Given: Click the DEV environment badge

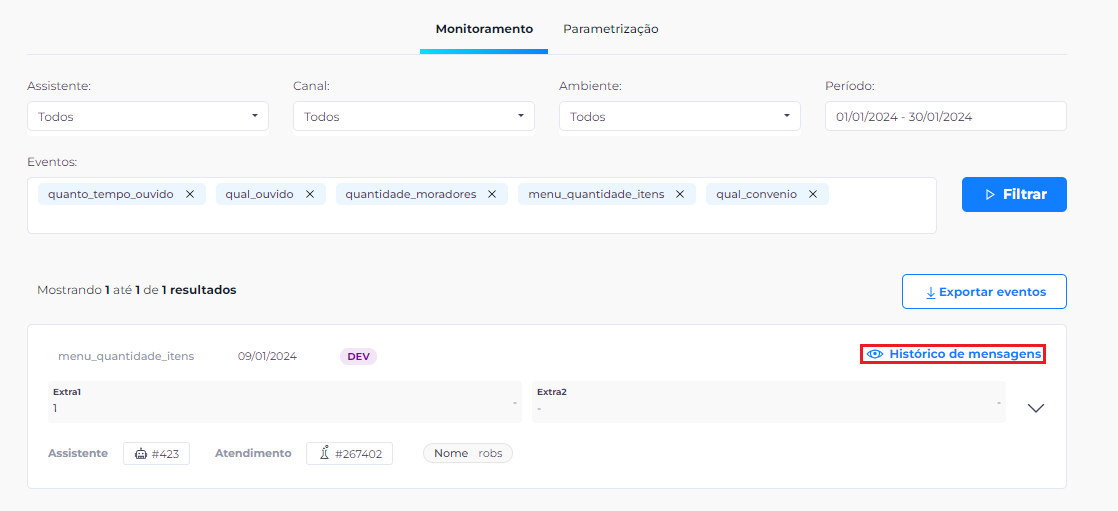Looking at the screenshot, I should pos(358,356).
